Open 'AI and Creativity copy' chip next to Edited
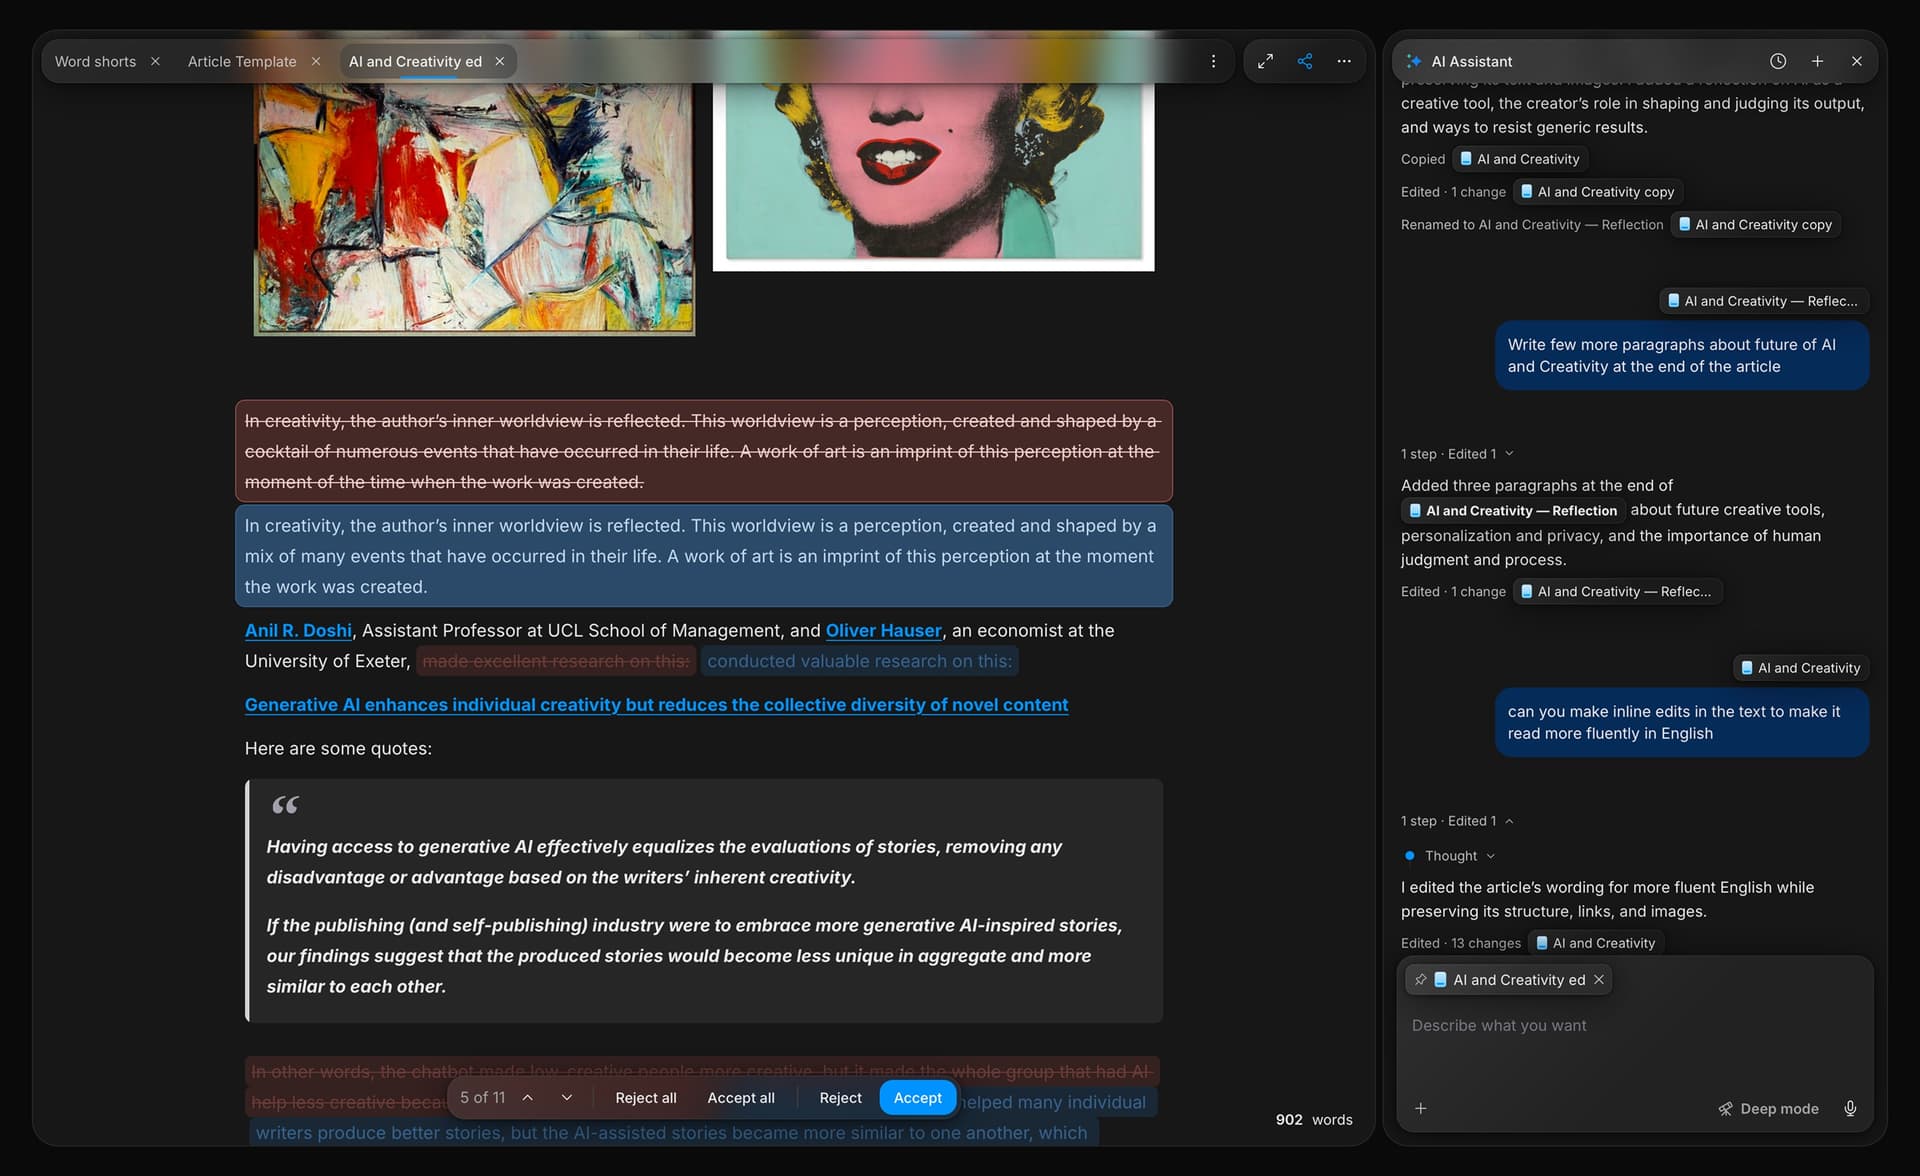The image size is (1920, 1176). [1597, 192]
